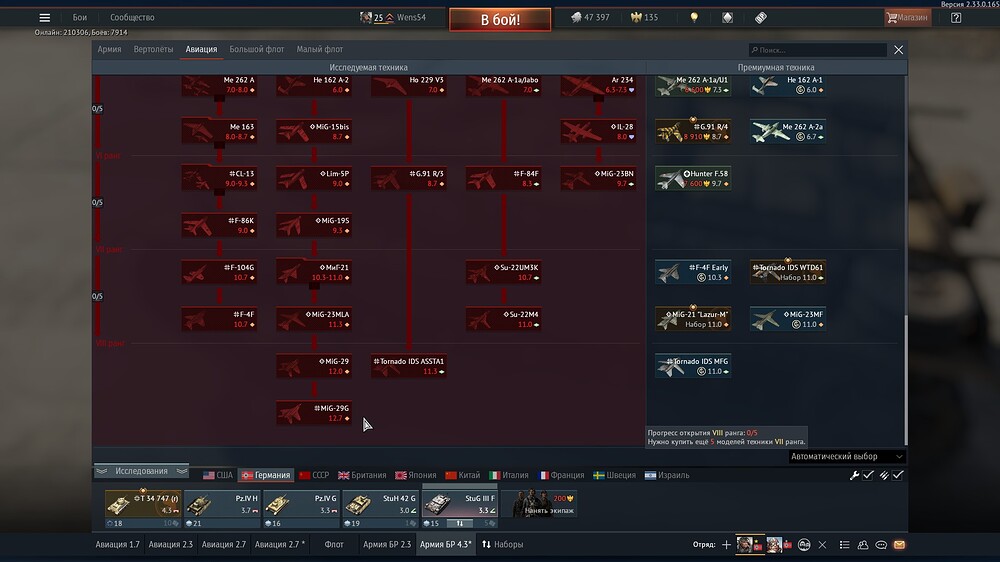Select the Франция nation flag
The width and height of the screenshot is (1000, 562).
pos(561,475)
